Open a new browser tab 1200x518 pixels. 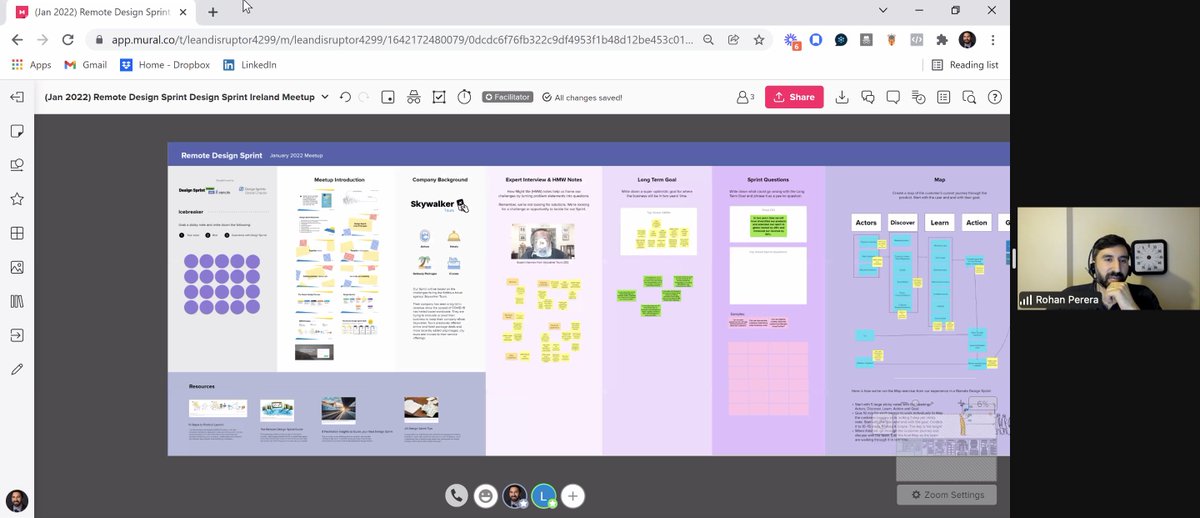pos(213,12)
